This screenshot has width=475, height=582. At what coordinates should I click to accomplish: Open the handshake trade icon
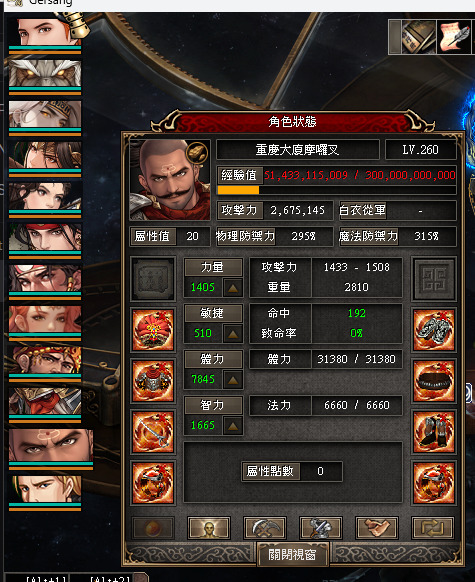pyautogui.click(x=377, y=528)
